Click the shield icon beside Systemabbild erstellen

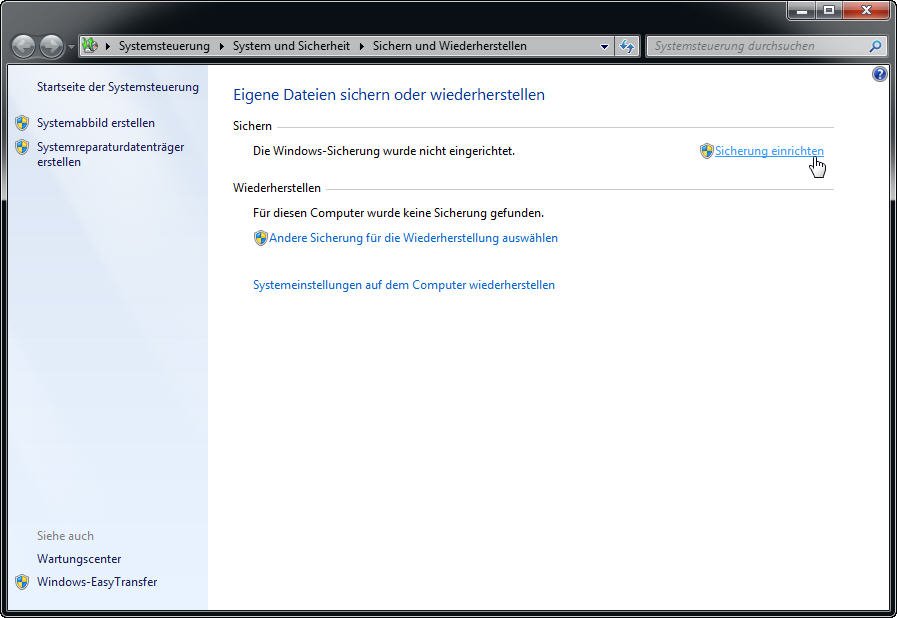click(22, 123)
